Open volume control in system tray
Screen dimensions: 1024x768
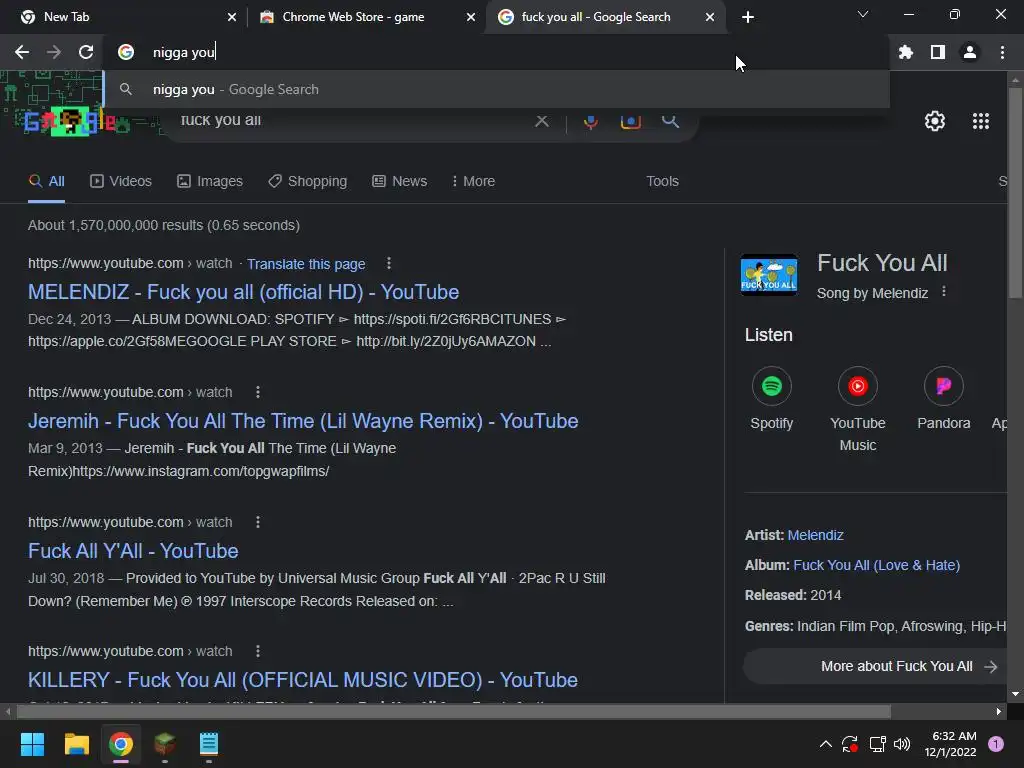point(902,744)
